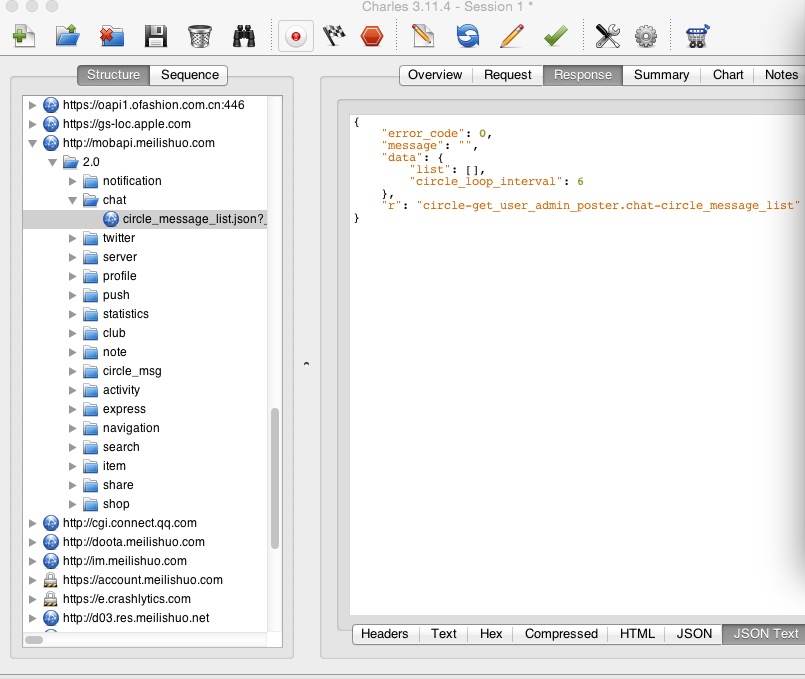This screenshot has width=805, height=679.
Task: Open the Overview tab
Action: point(435,75)
